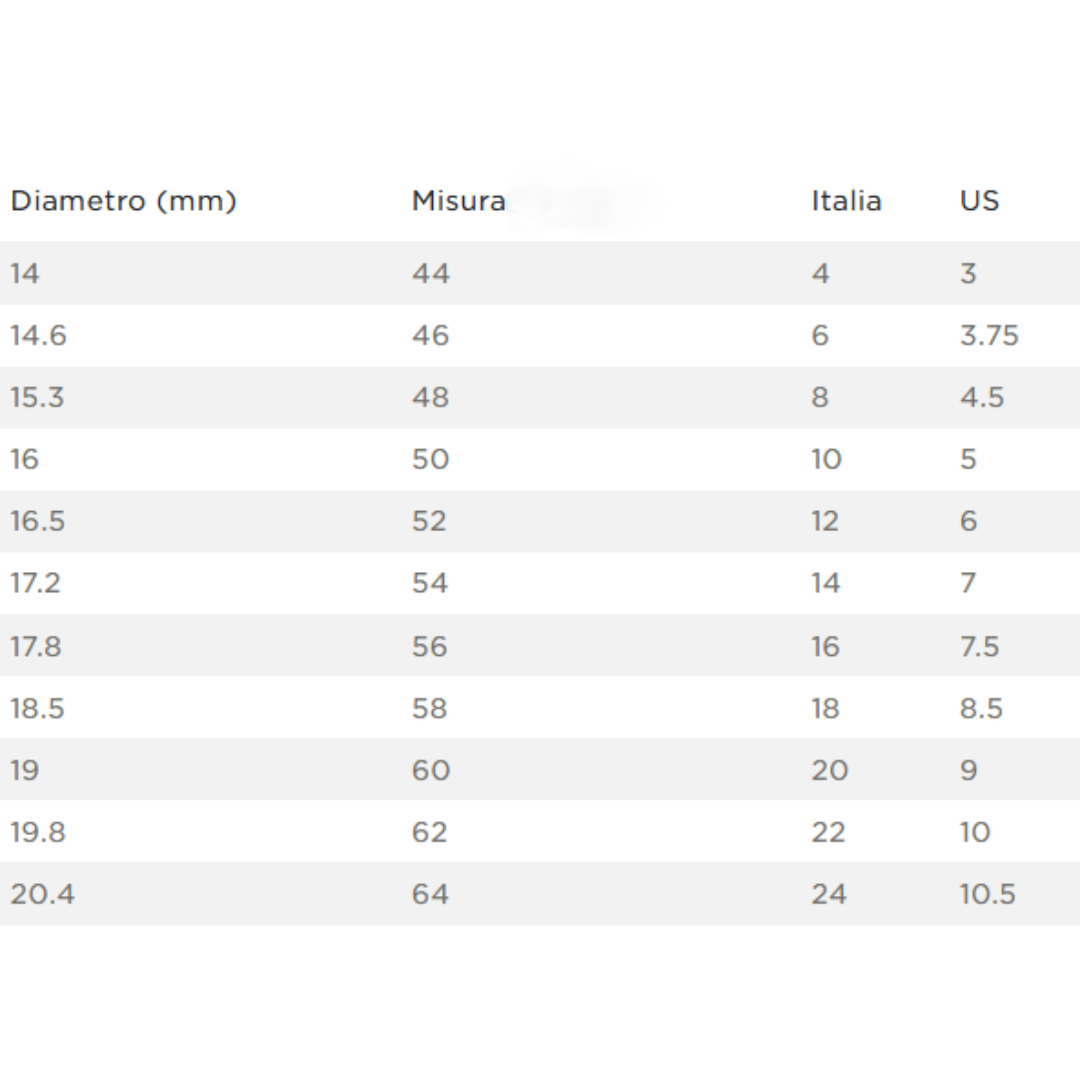
Task: Select US size 4.5
Action: [x=982, y=397]
